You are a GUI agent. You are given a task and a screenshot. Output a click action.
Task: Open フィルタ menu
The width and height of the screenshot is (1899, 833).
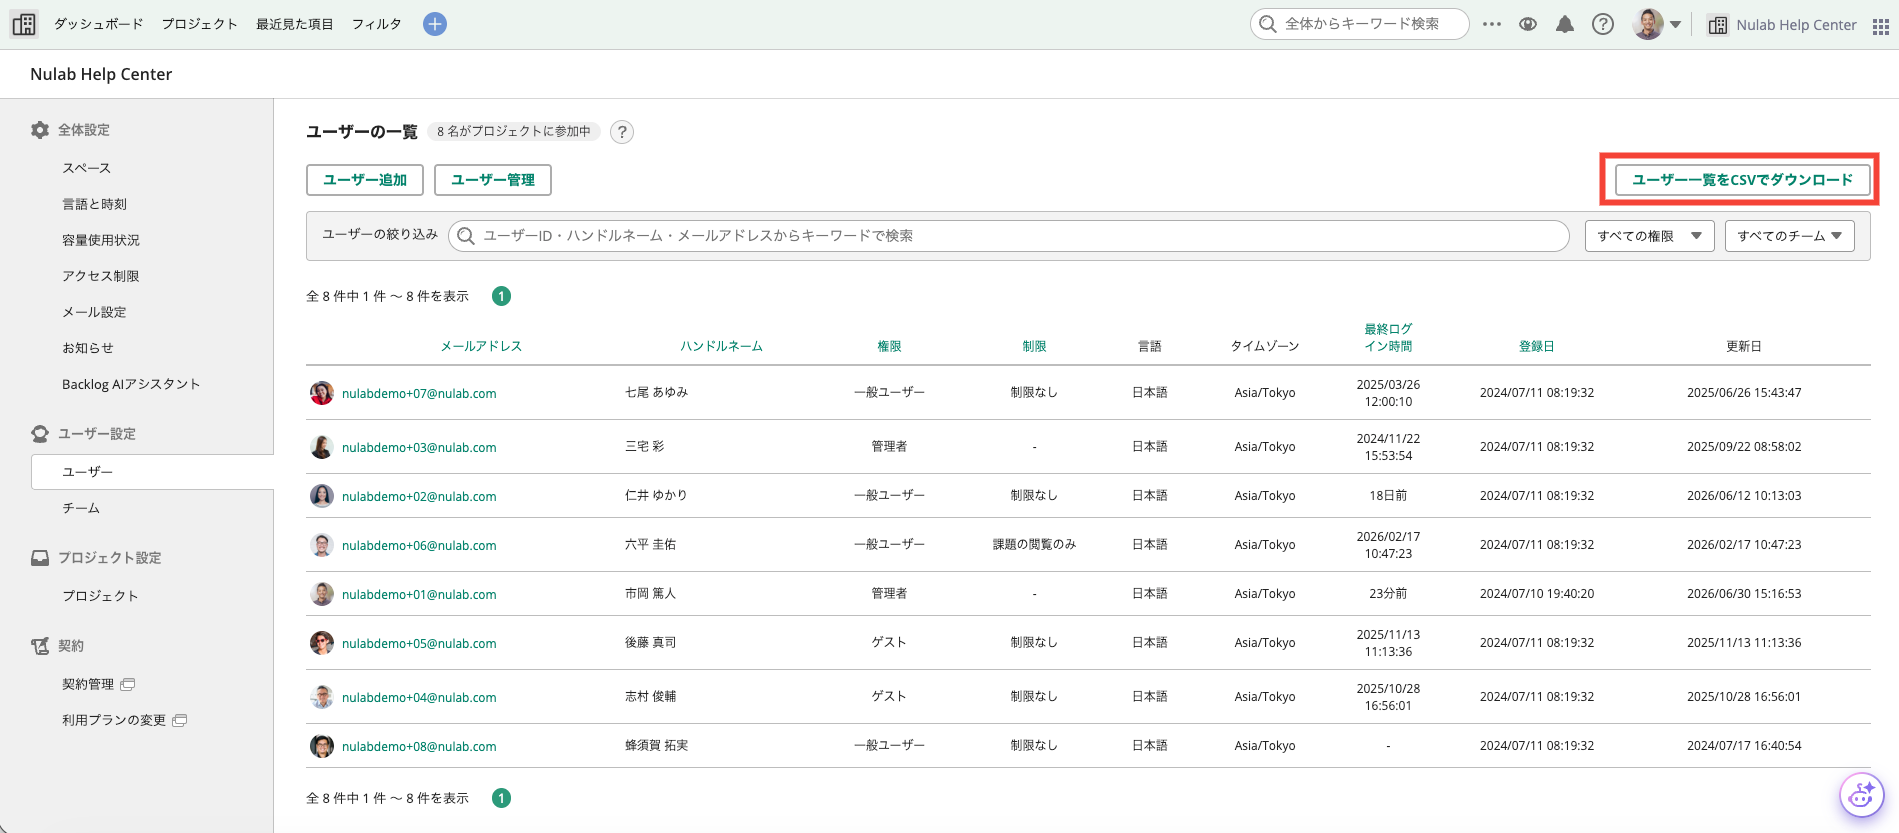pyautogui.click(x=376, y=24)
